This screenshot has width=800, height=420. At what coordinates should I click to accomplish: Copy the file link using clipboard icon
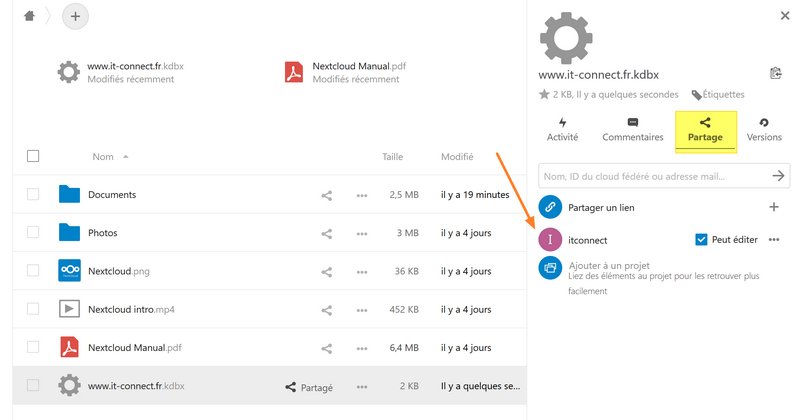(775, 73)
